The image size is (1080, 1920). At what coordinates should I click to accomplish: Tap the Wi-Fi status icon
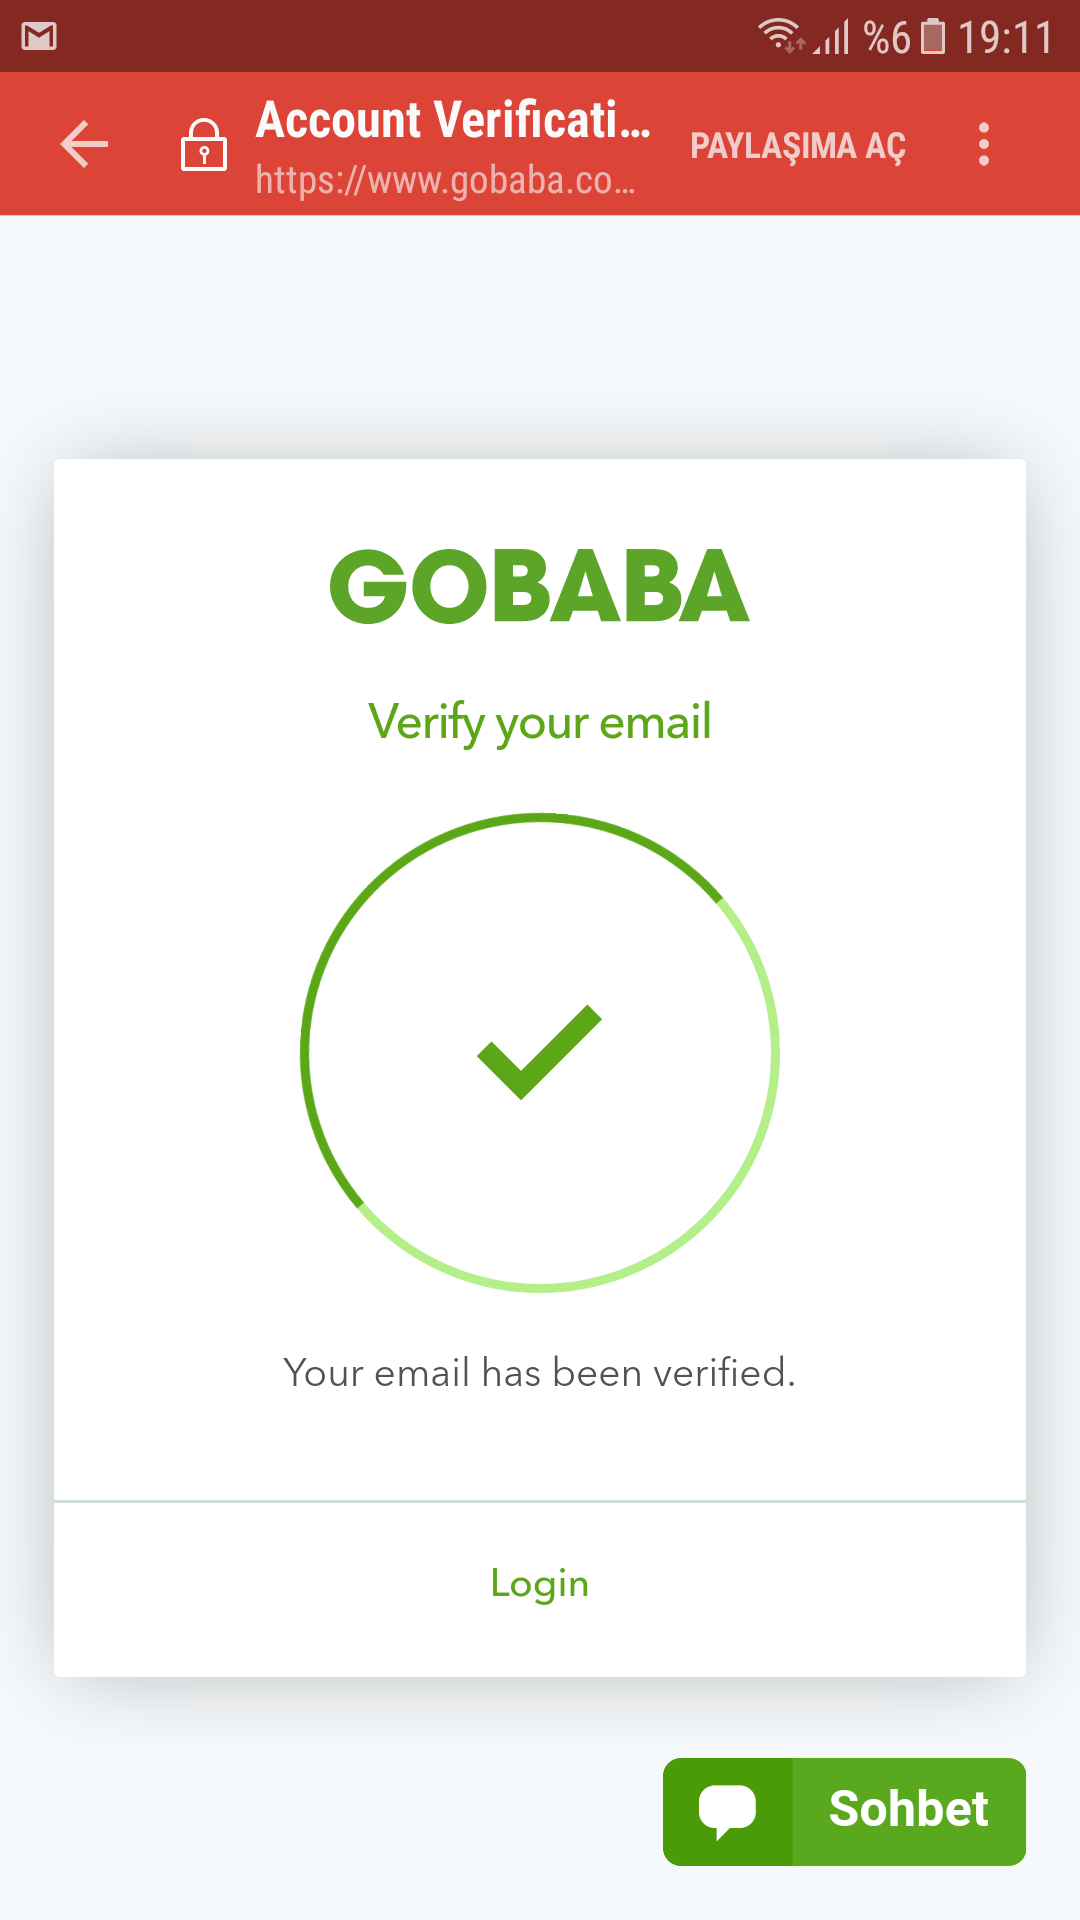tap(780, 36)
